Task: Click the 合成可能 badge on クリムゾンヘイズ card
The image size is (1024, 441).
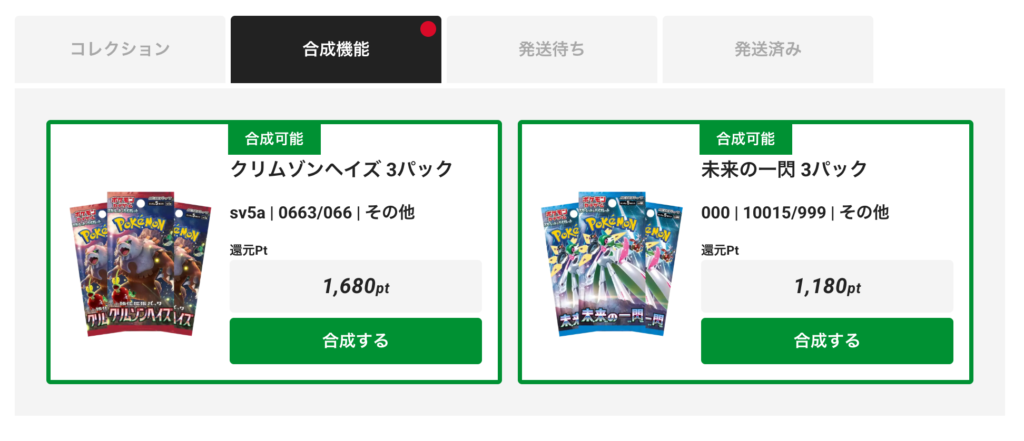Action: click(274, 139)
